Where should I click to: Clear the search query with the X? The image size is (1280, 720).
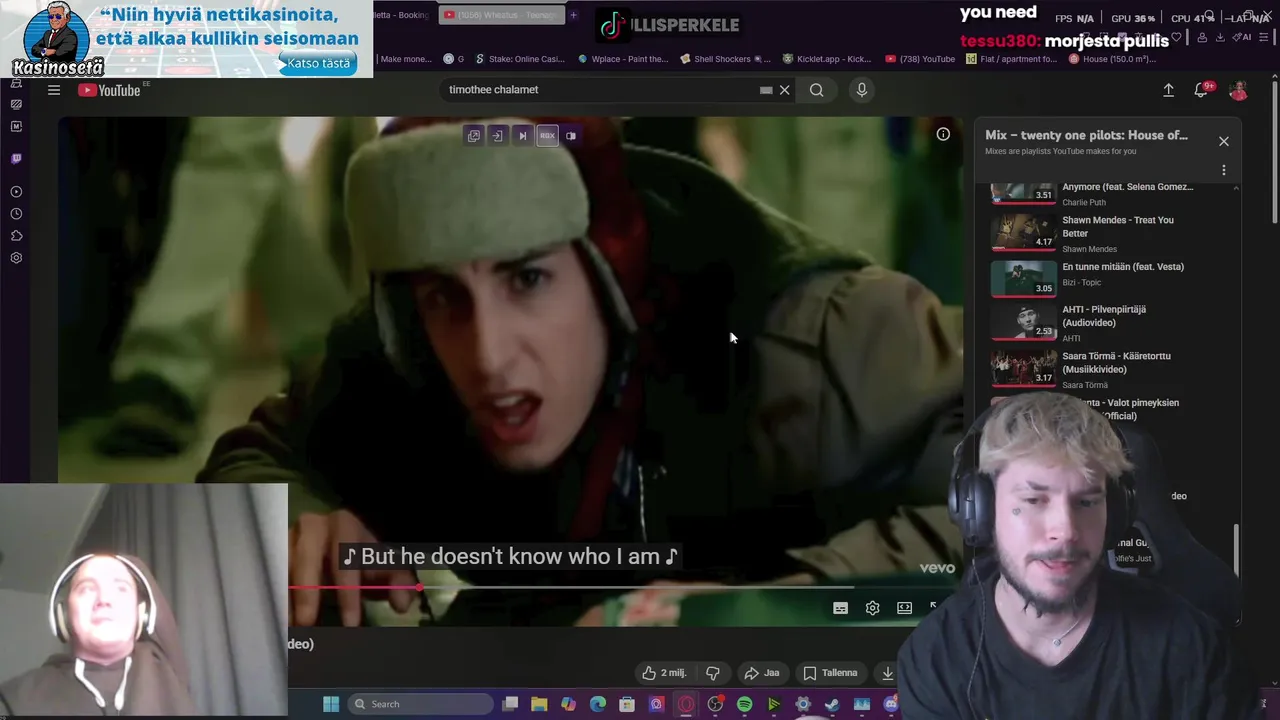(785, 90)
